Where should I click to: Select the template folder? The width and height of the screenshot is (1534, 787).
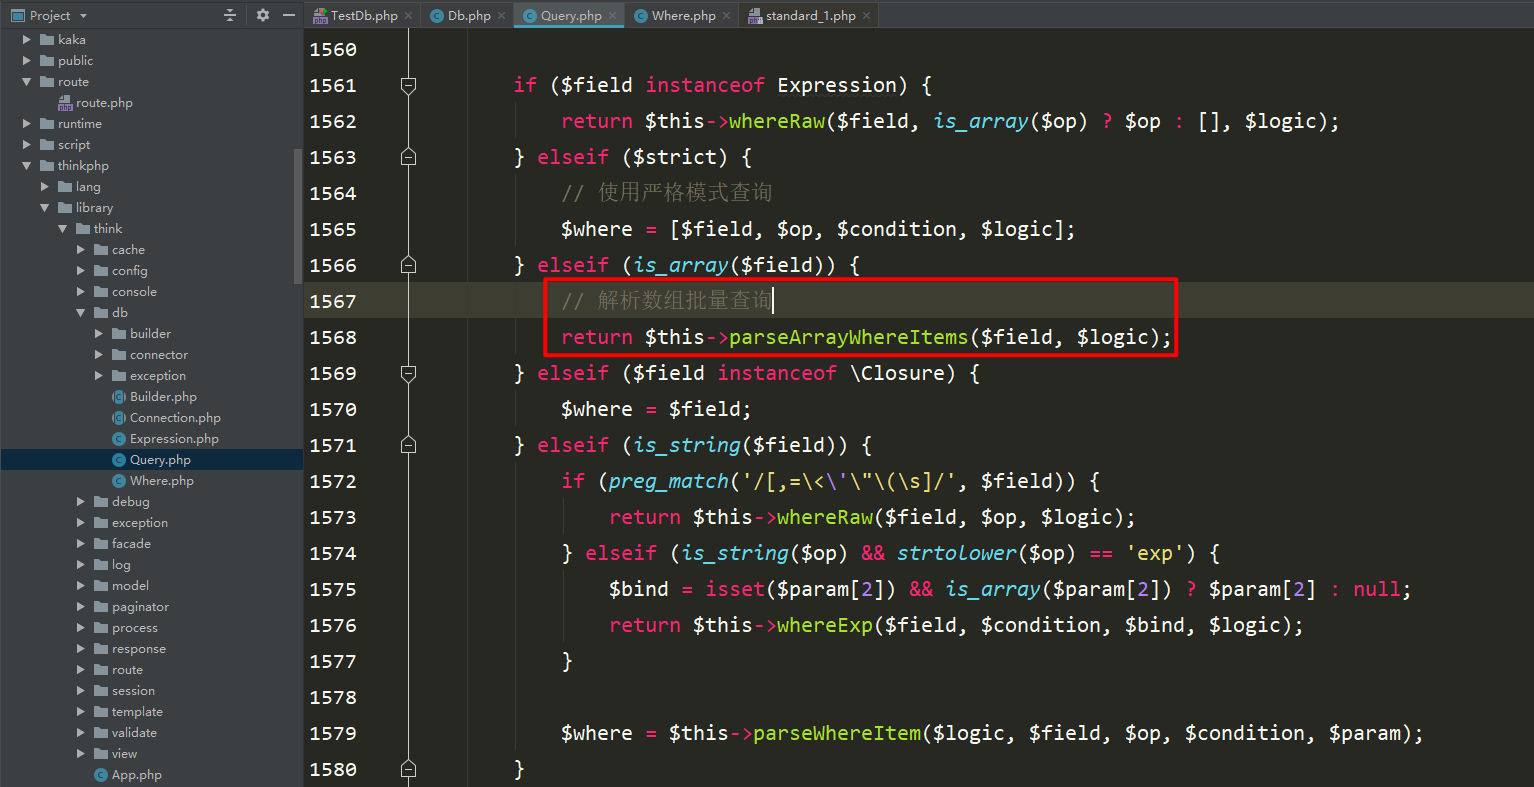(x=137, y=712)
